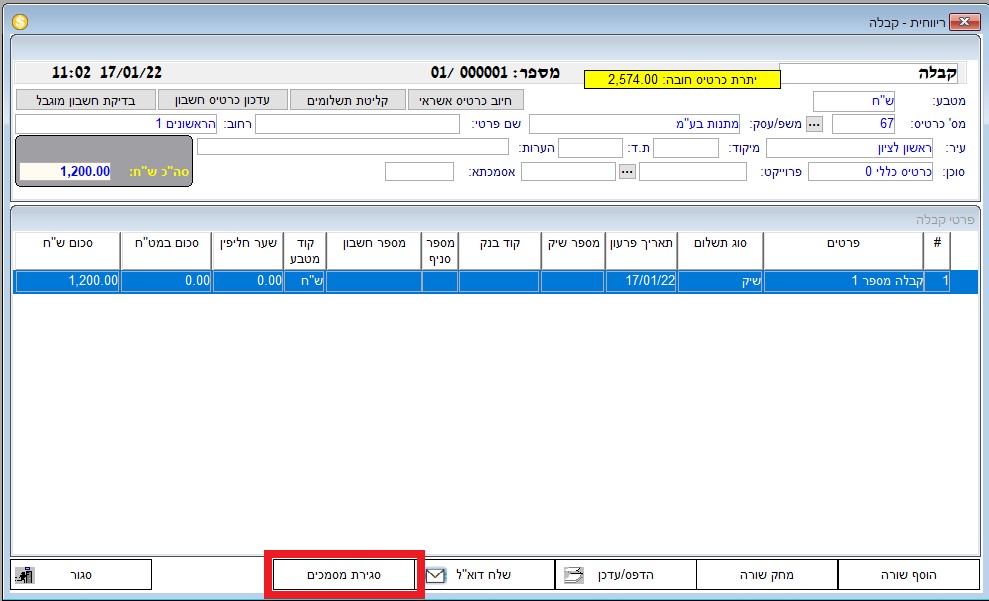Click the envelope icon on שלח דוא"ל
Image resolution: width=989 pixels, height=601 pixels.
(436, 575)
